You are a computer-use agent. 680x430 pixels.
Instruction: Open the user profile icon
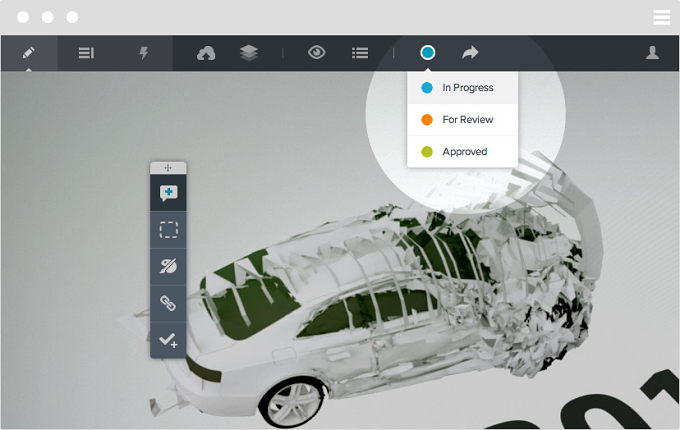(x=652, y=52)
